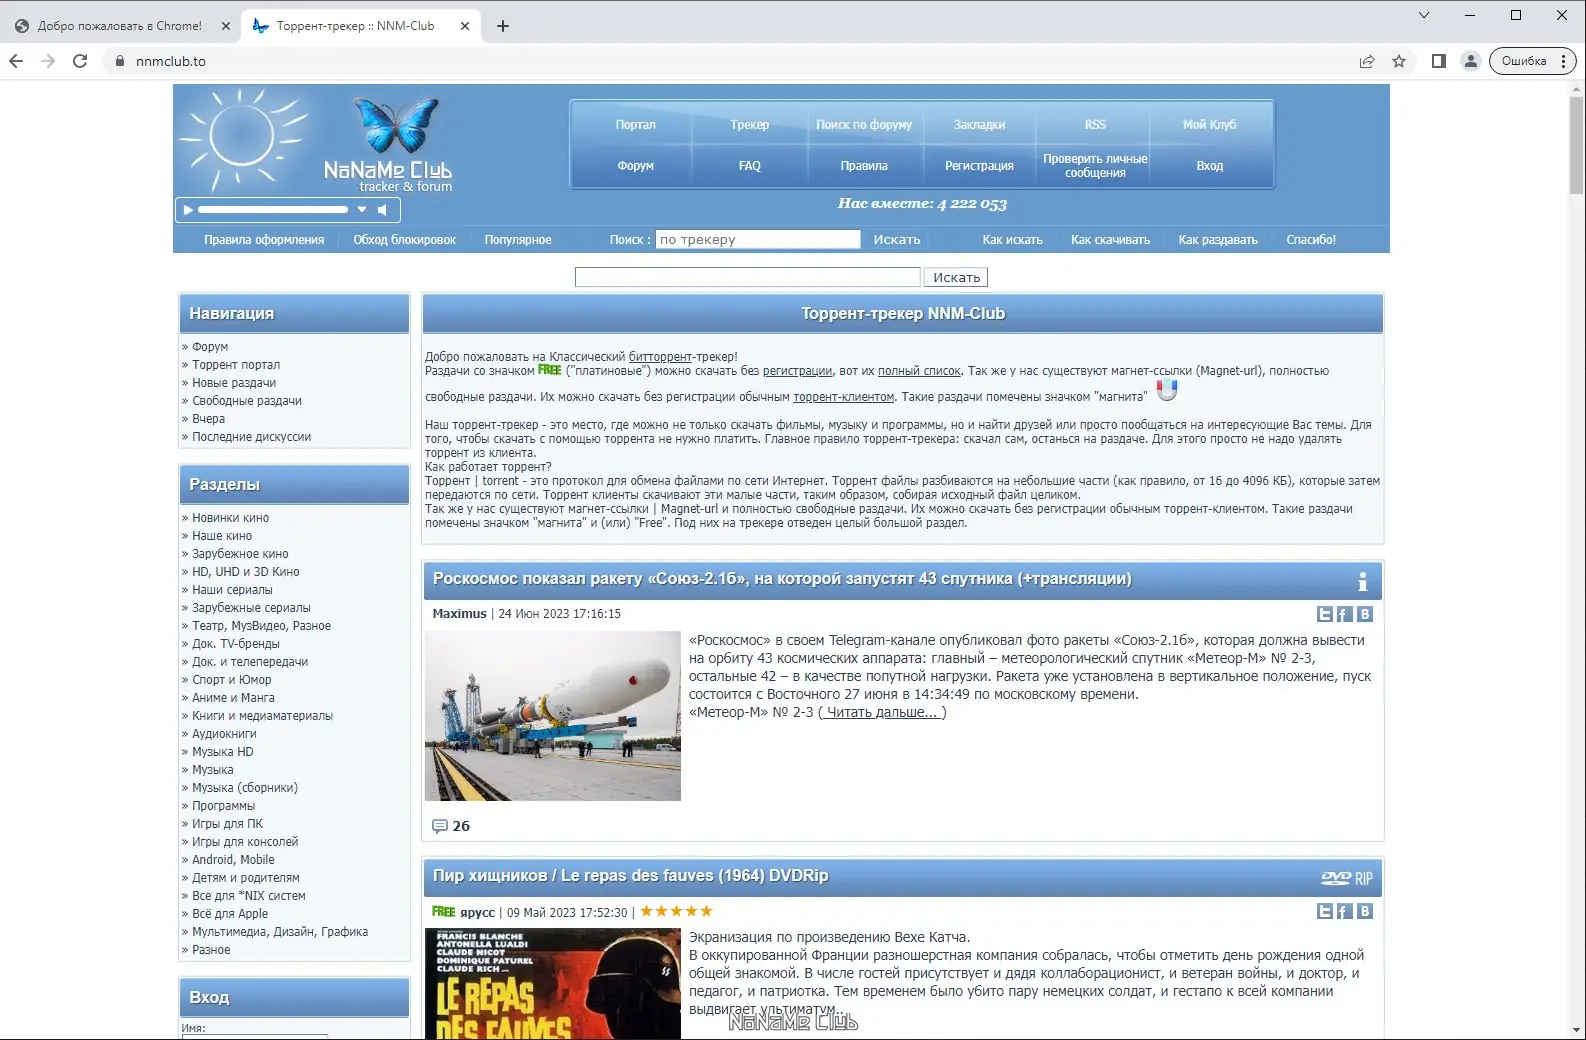Open Спасибо! link

coord(1311,240)
